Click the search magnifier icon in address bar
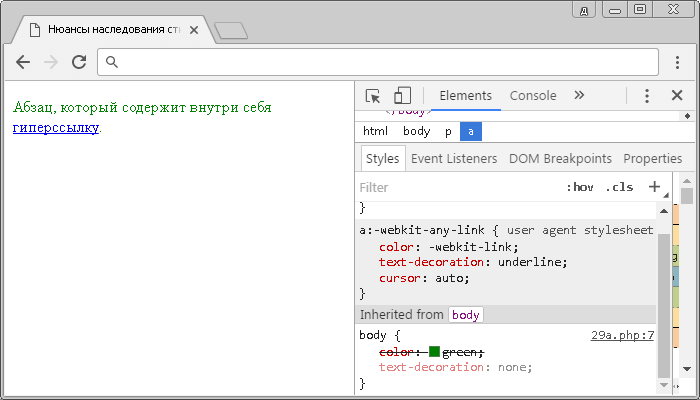This screenshot has width=700, height=400. [112, 62]
